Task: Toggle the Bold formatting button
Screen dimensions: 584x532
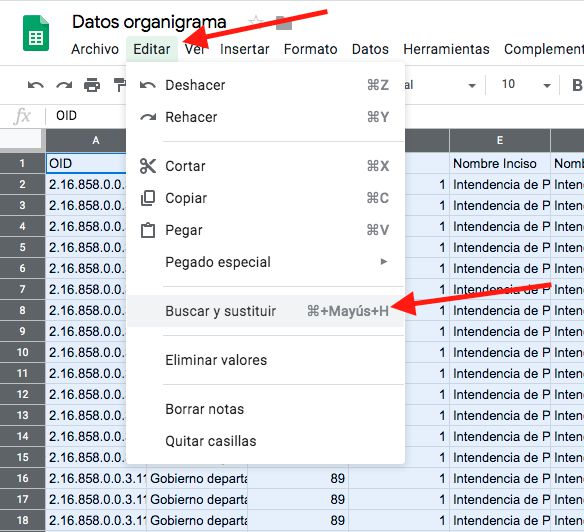Action: (x=577, y=85)
